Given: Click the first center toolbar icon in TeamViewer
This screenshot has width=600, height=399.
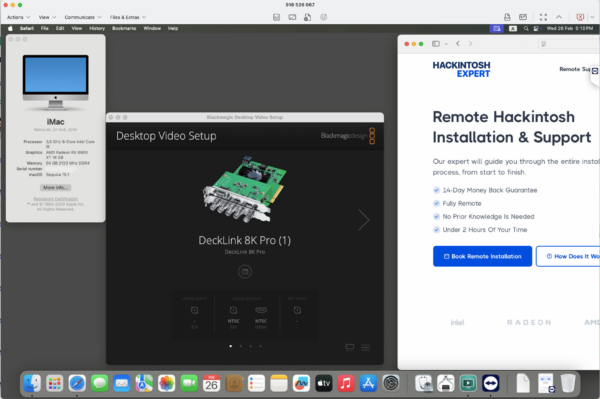Looking at the screenshot, I should (x=277, y=17).
